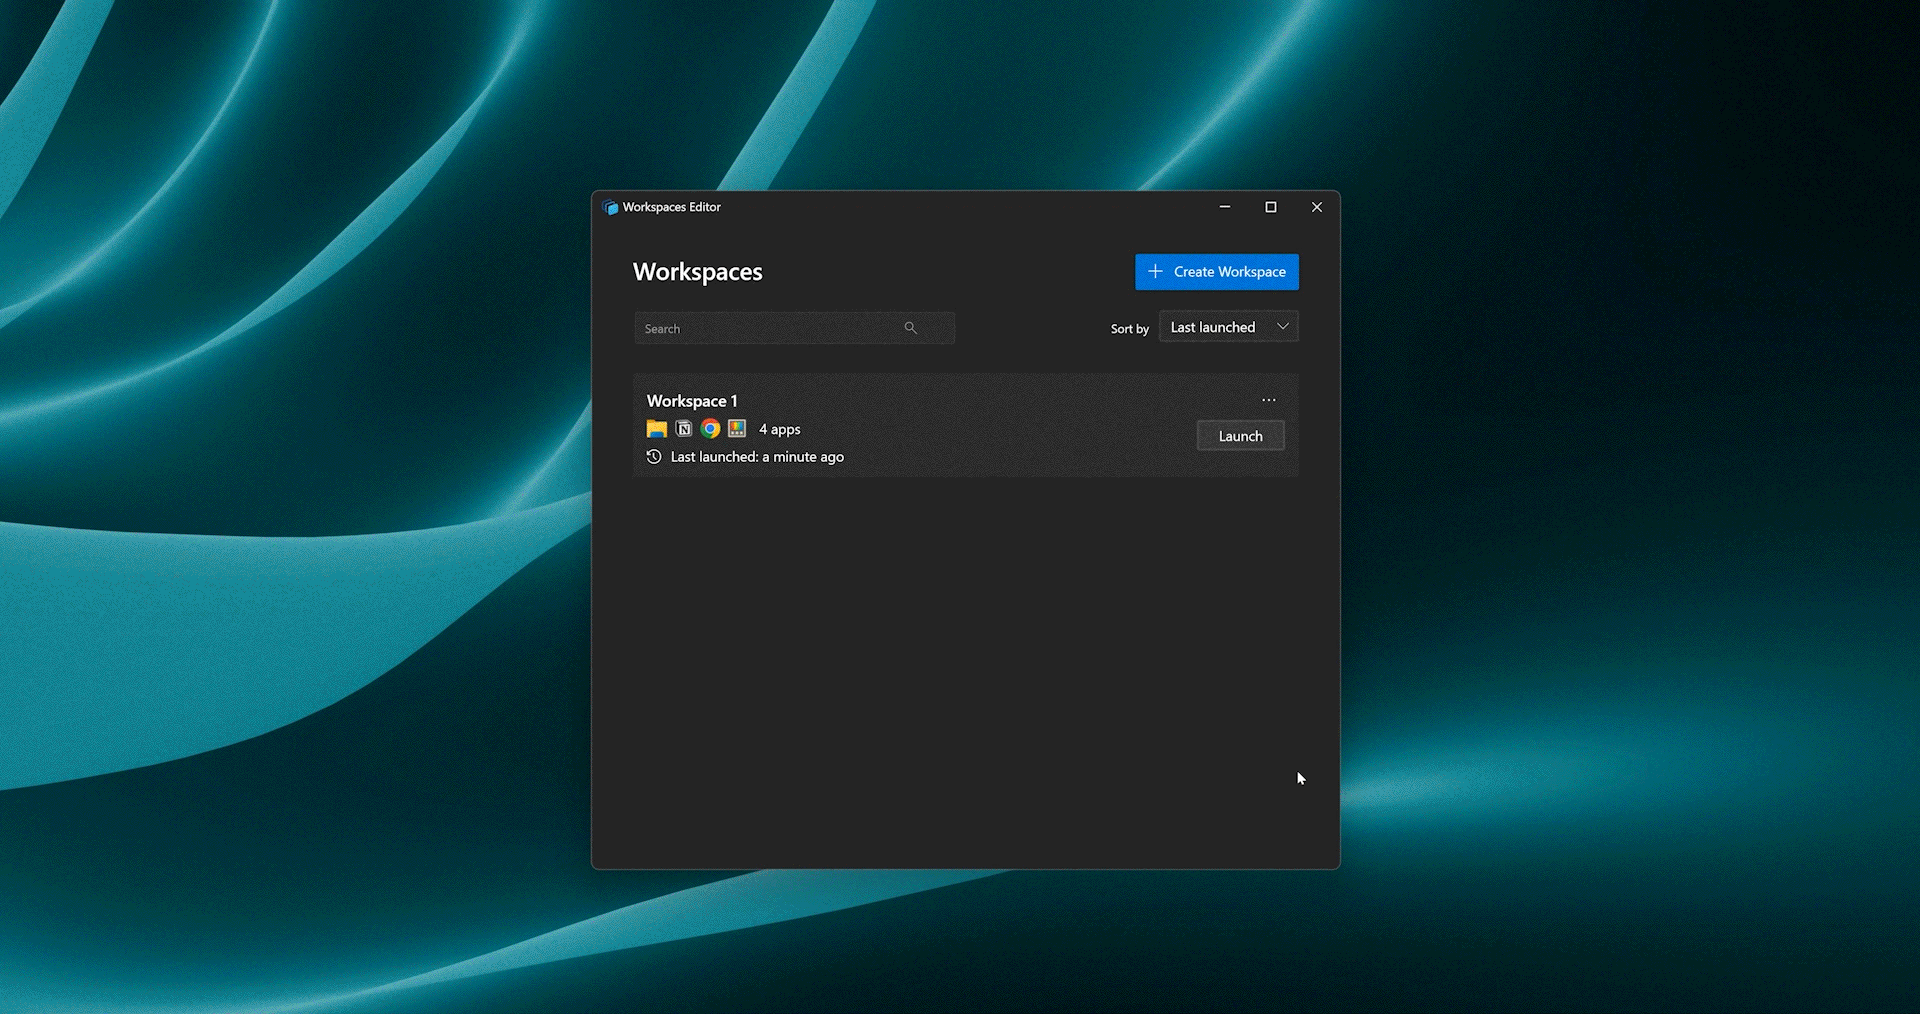Click the 'Last launched: a minute ago' text
Viewport: 1920px width, 1014px height.
757,457
